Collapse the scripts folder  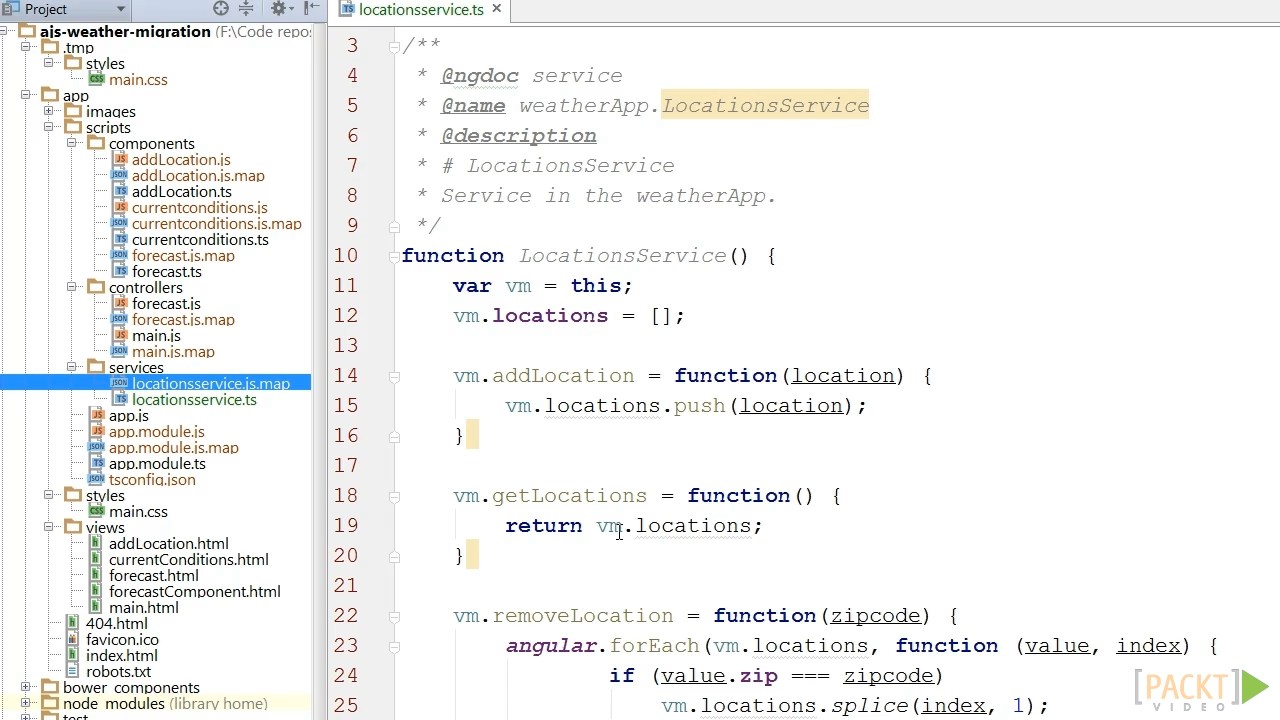coord(48,127)
